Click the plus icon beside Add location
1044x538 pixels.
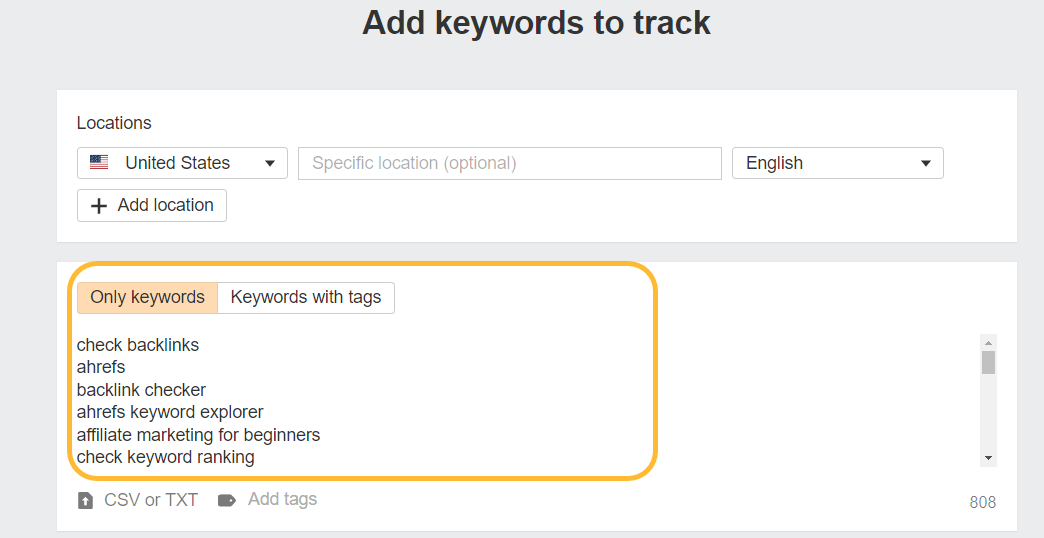pos(99,206)
